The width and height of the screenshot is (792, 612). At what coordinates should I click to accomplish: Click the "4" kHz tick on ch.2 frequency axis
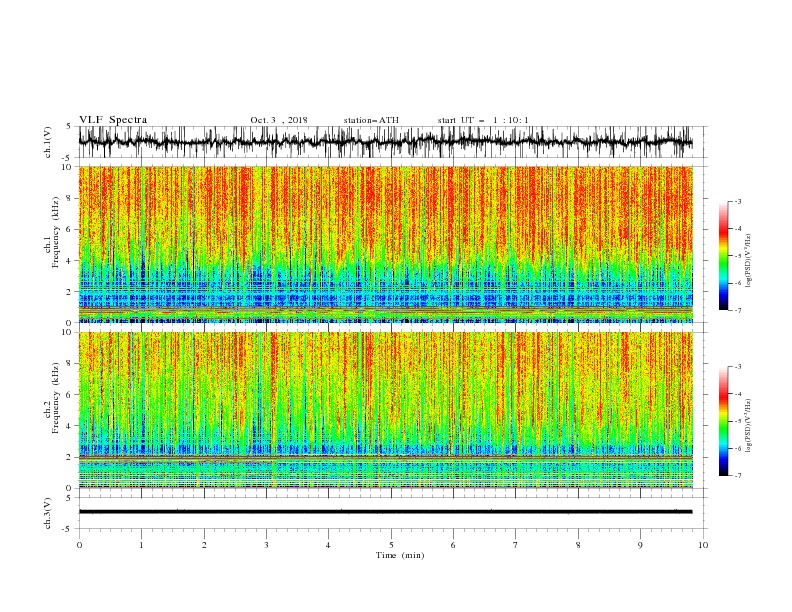click(69, 426)
